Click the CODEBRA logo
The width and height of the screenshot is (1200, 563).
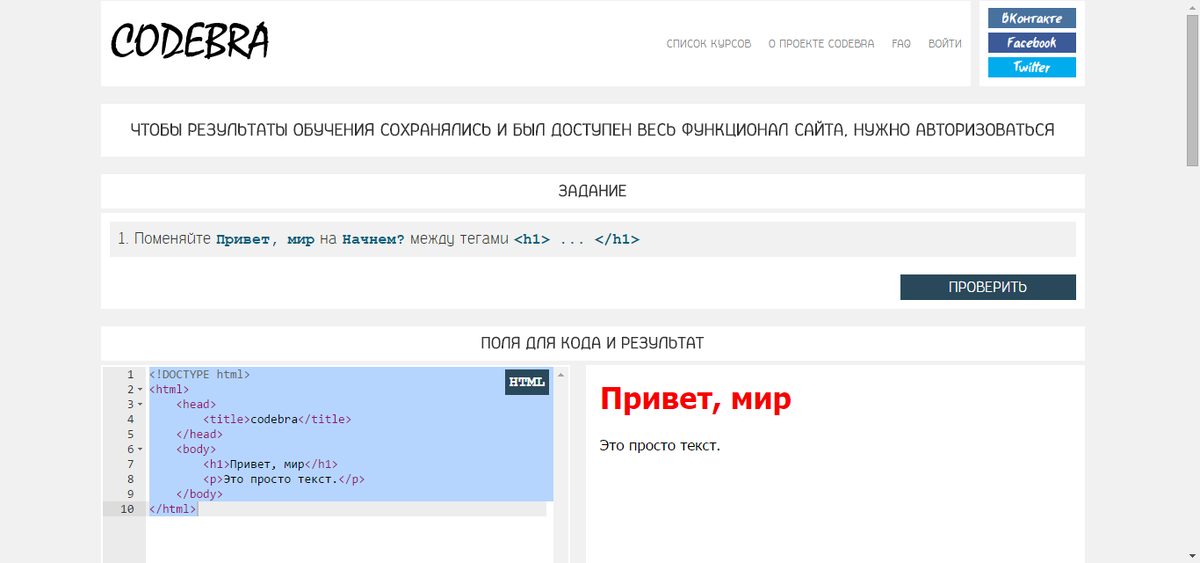[x=190, y=41]
